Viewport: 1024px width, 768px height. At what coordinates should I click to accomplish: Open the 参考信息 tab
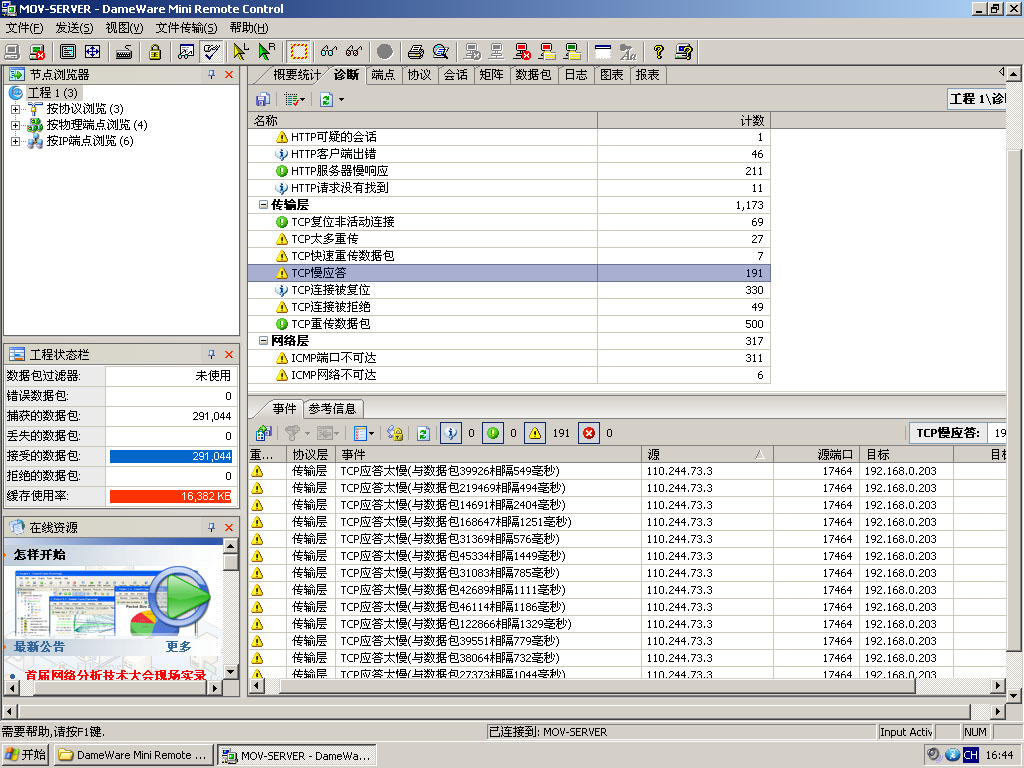pos(332,408)
